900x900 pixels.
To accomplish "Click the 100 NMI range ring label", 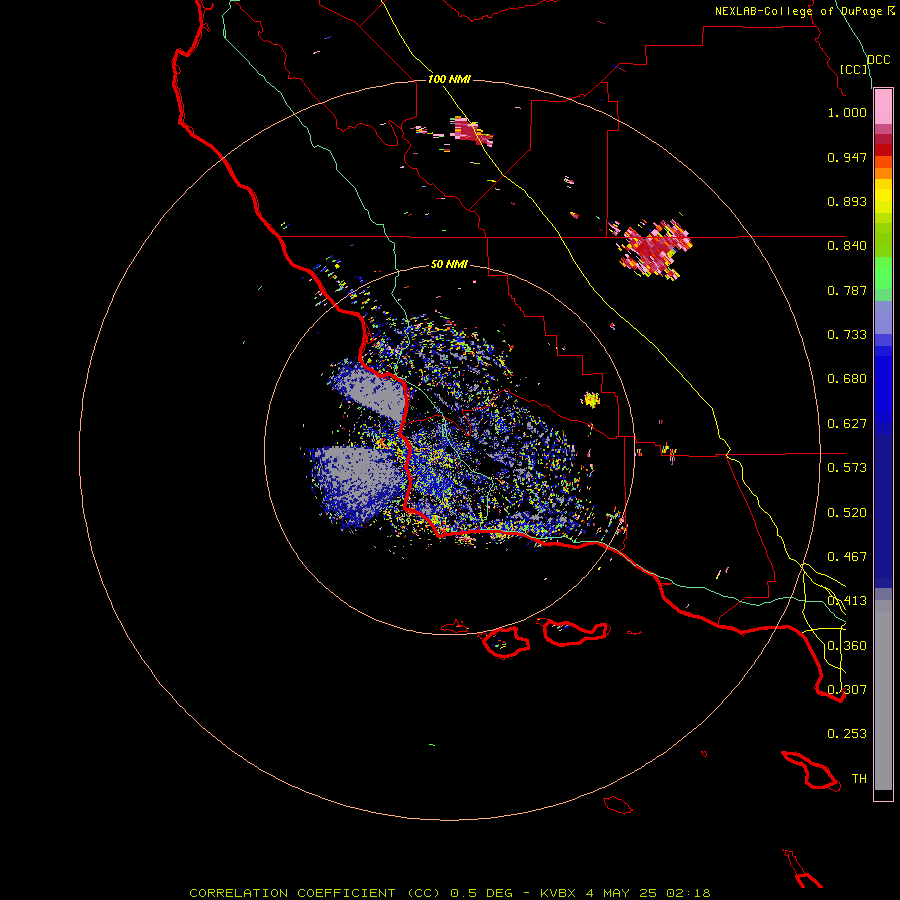I will click(x=449, y=79).
